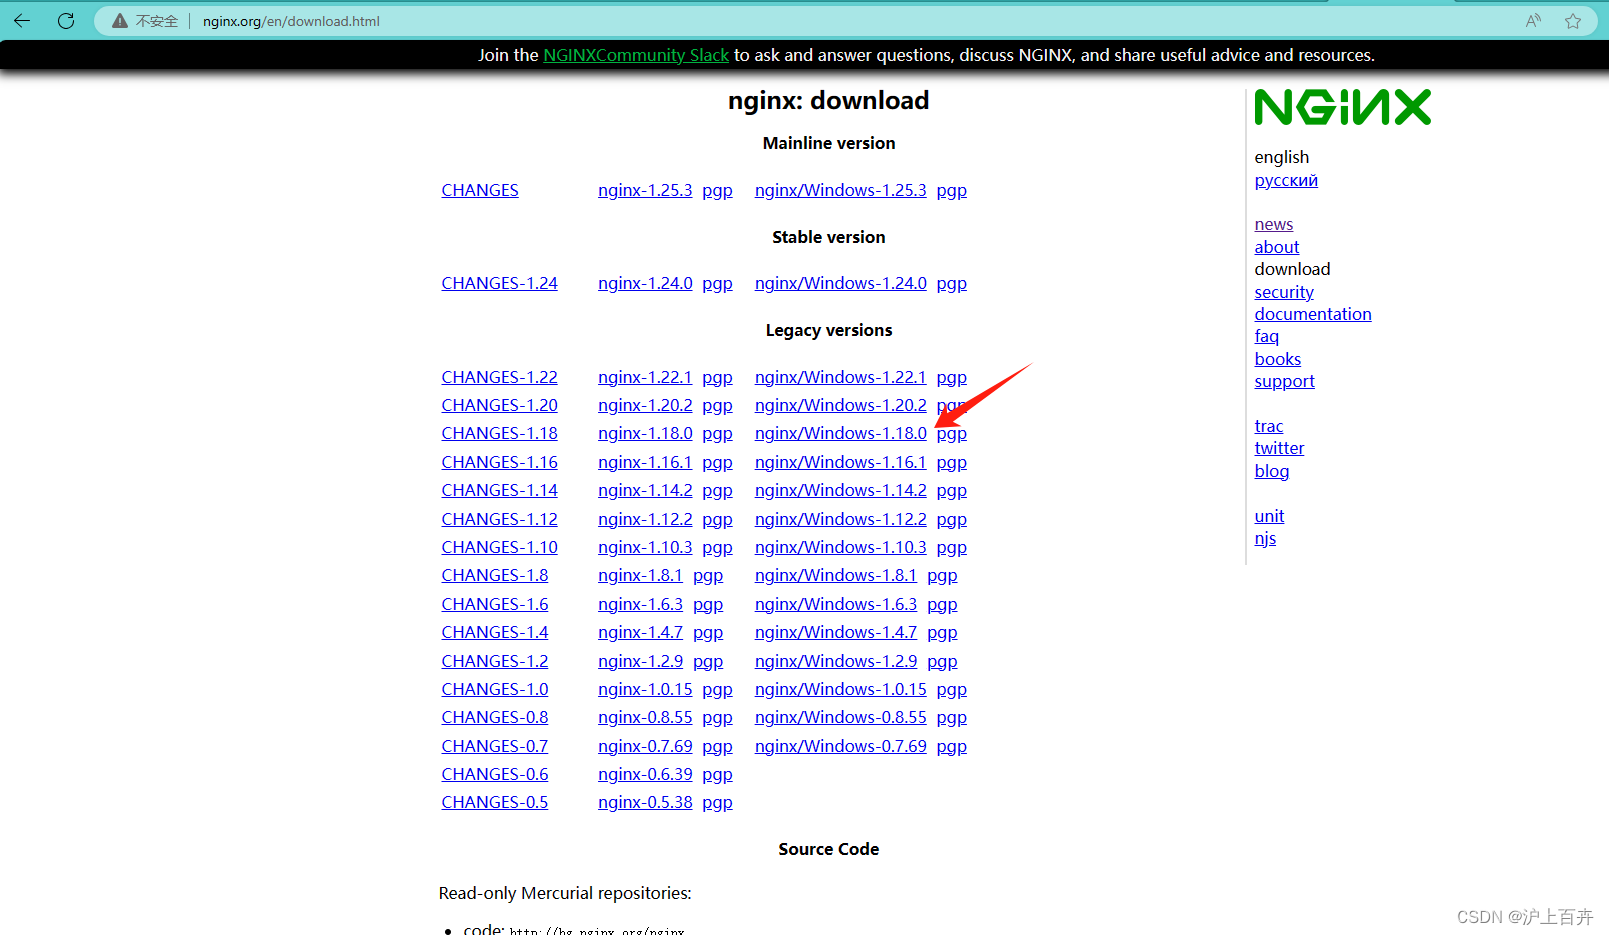This screenshot has height=935, width=1609.
Task: Open CHANGES-1.18 link
Action: (x=499, y=433)
